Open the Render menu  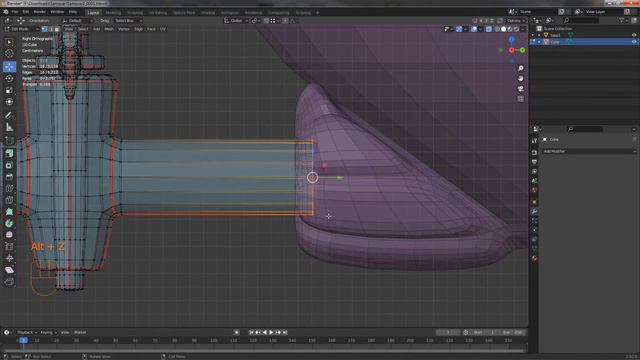point(40,12)
